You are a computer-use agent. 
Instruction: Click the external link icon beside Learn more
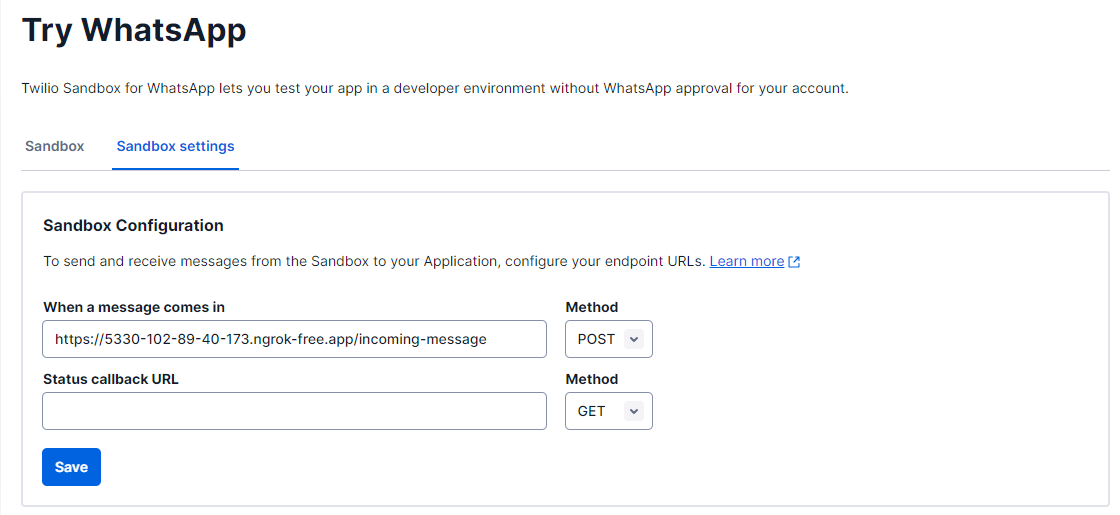click(794, 261)
